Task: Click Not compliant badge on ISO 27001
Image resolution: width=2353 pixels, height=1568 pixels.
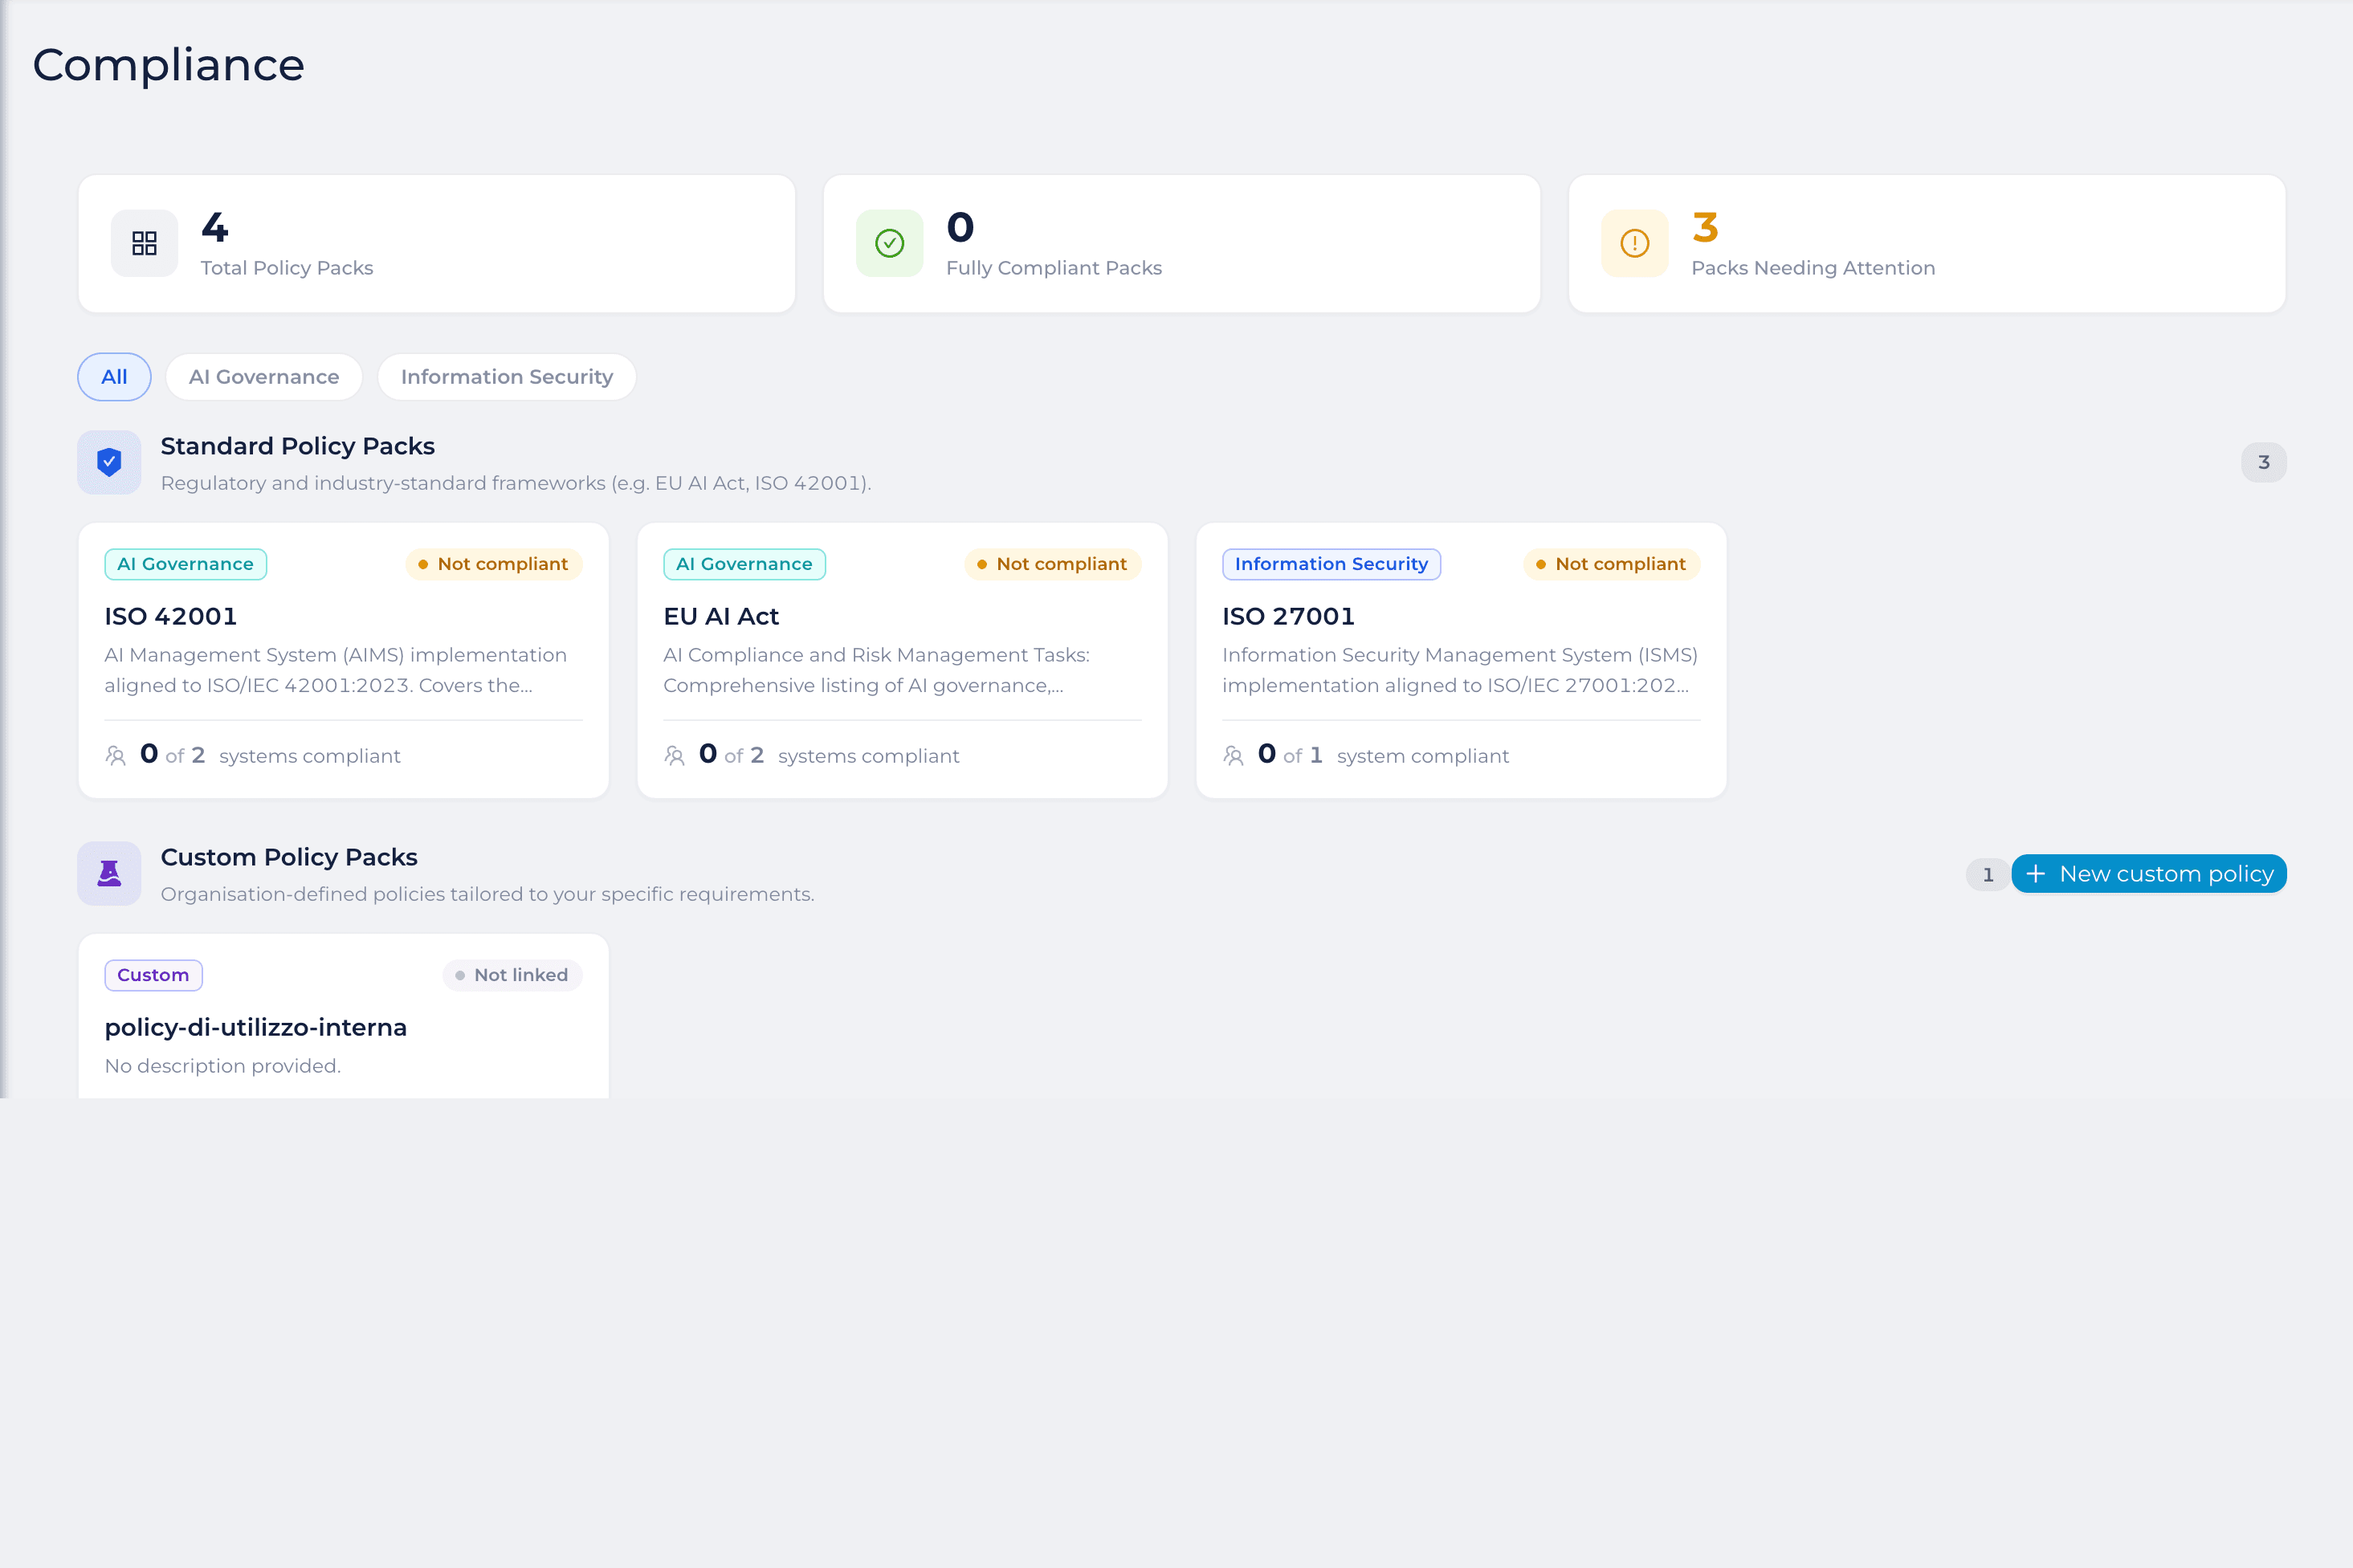Action: 1612,564
